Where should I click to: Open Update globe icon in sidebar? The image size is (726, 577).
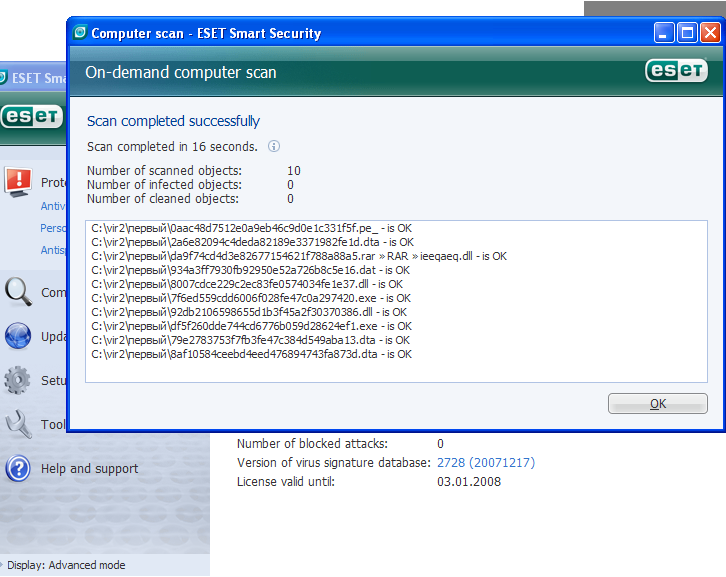coord(18,336)
